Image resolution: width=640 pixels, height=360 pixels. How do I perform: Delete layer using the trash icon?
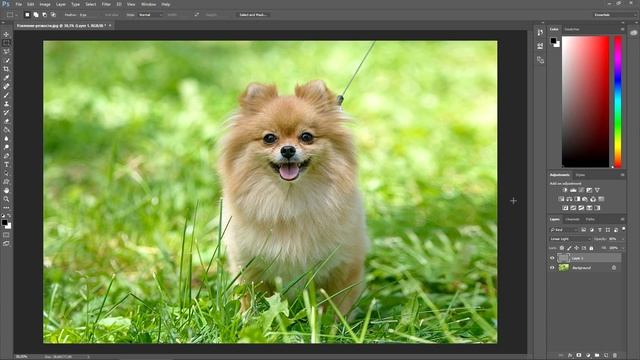[x=615, y=356]
